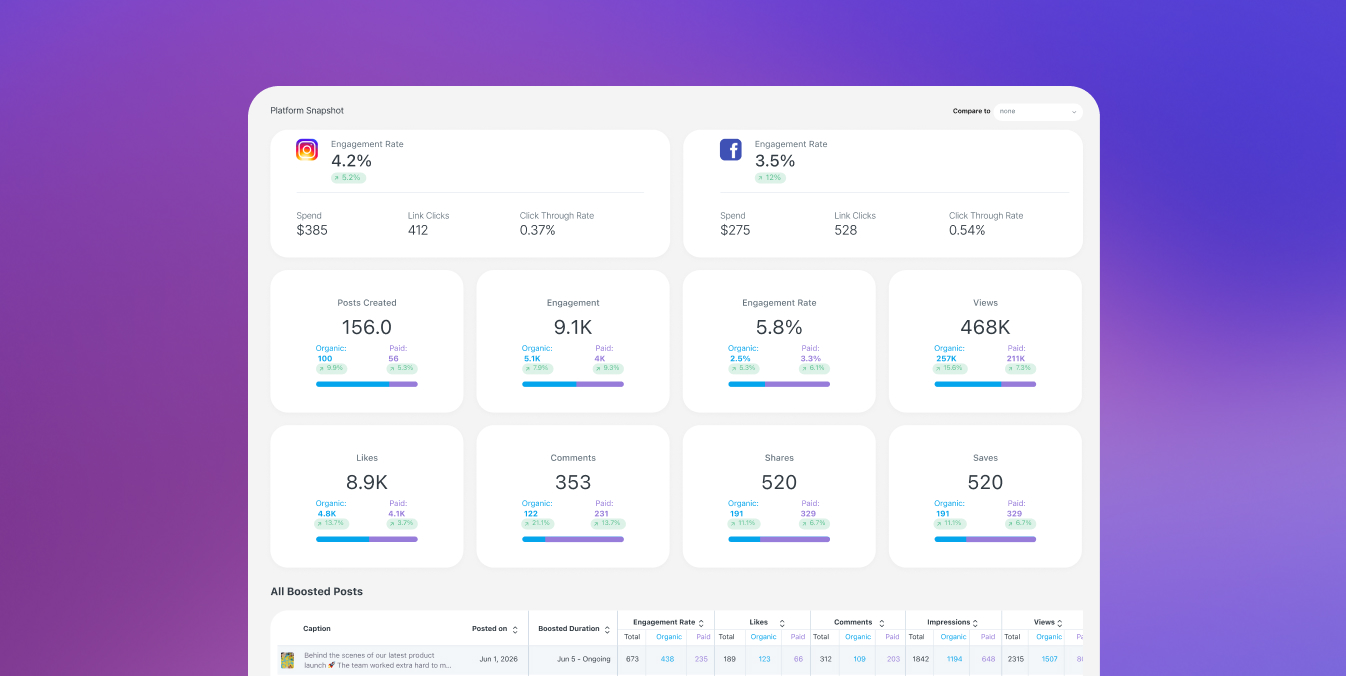Screen dimensions: 1346x676
Task: Click Engagement paid 9.3% badge
Action: (x=609, y=368)
